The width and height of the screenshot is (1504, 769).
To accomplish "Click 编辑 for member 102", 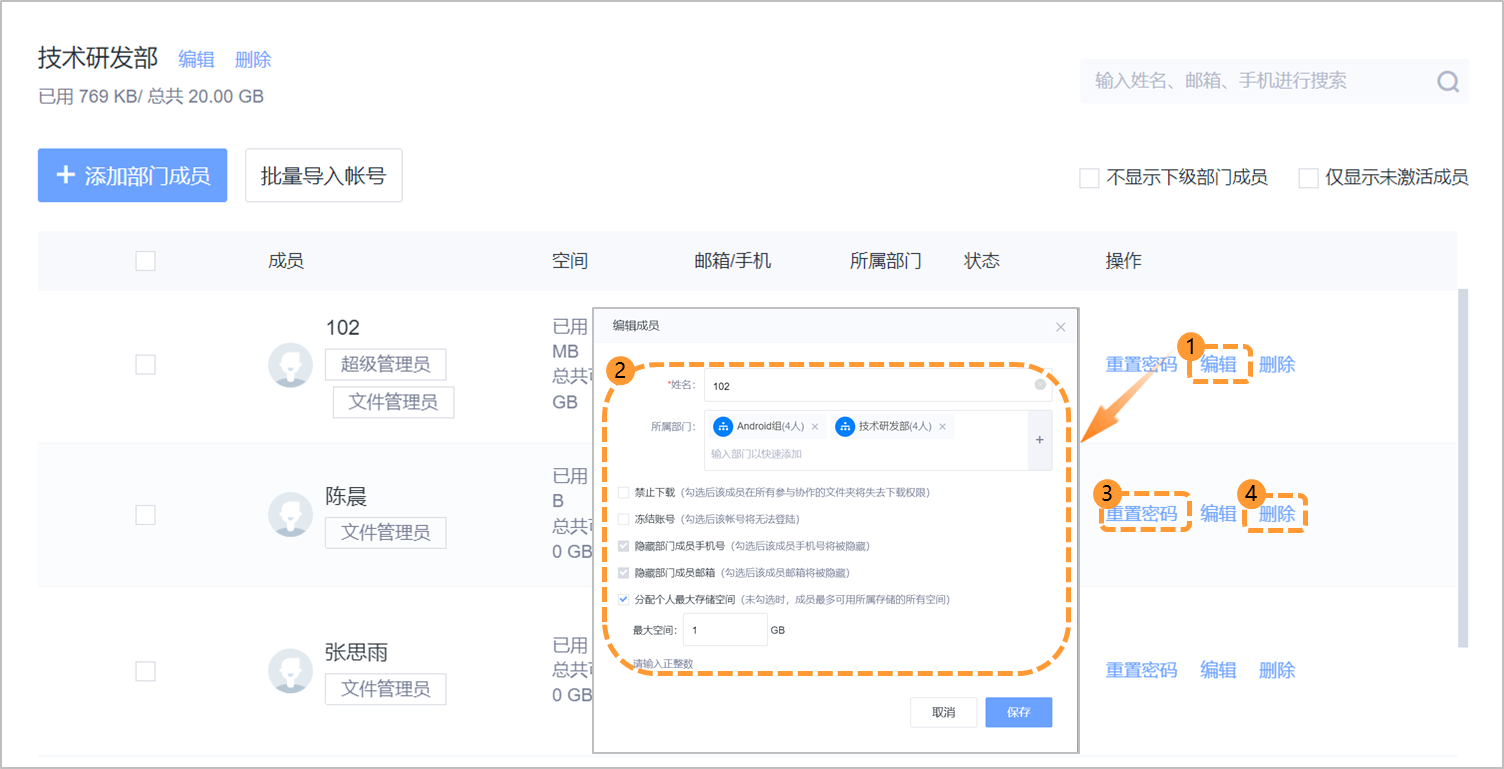I will click(x=1218, y=365).
